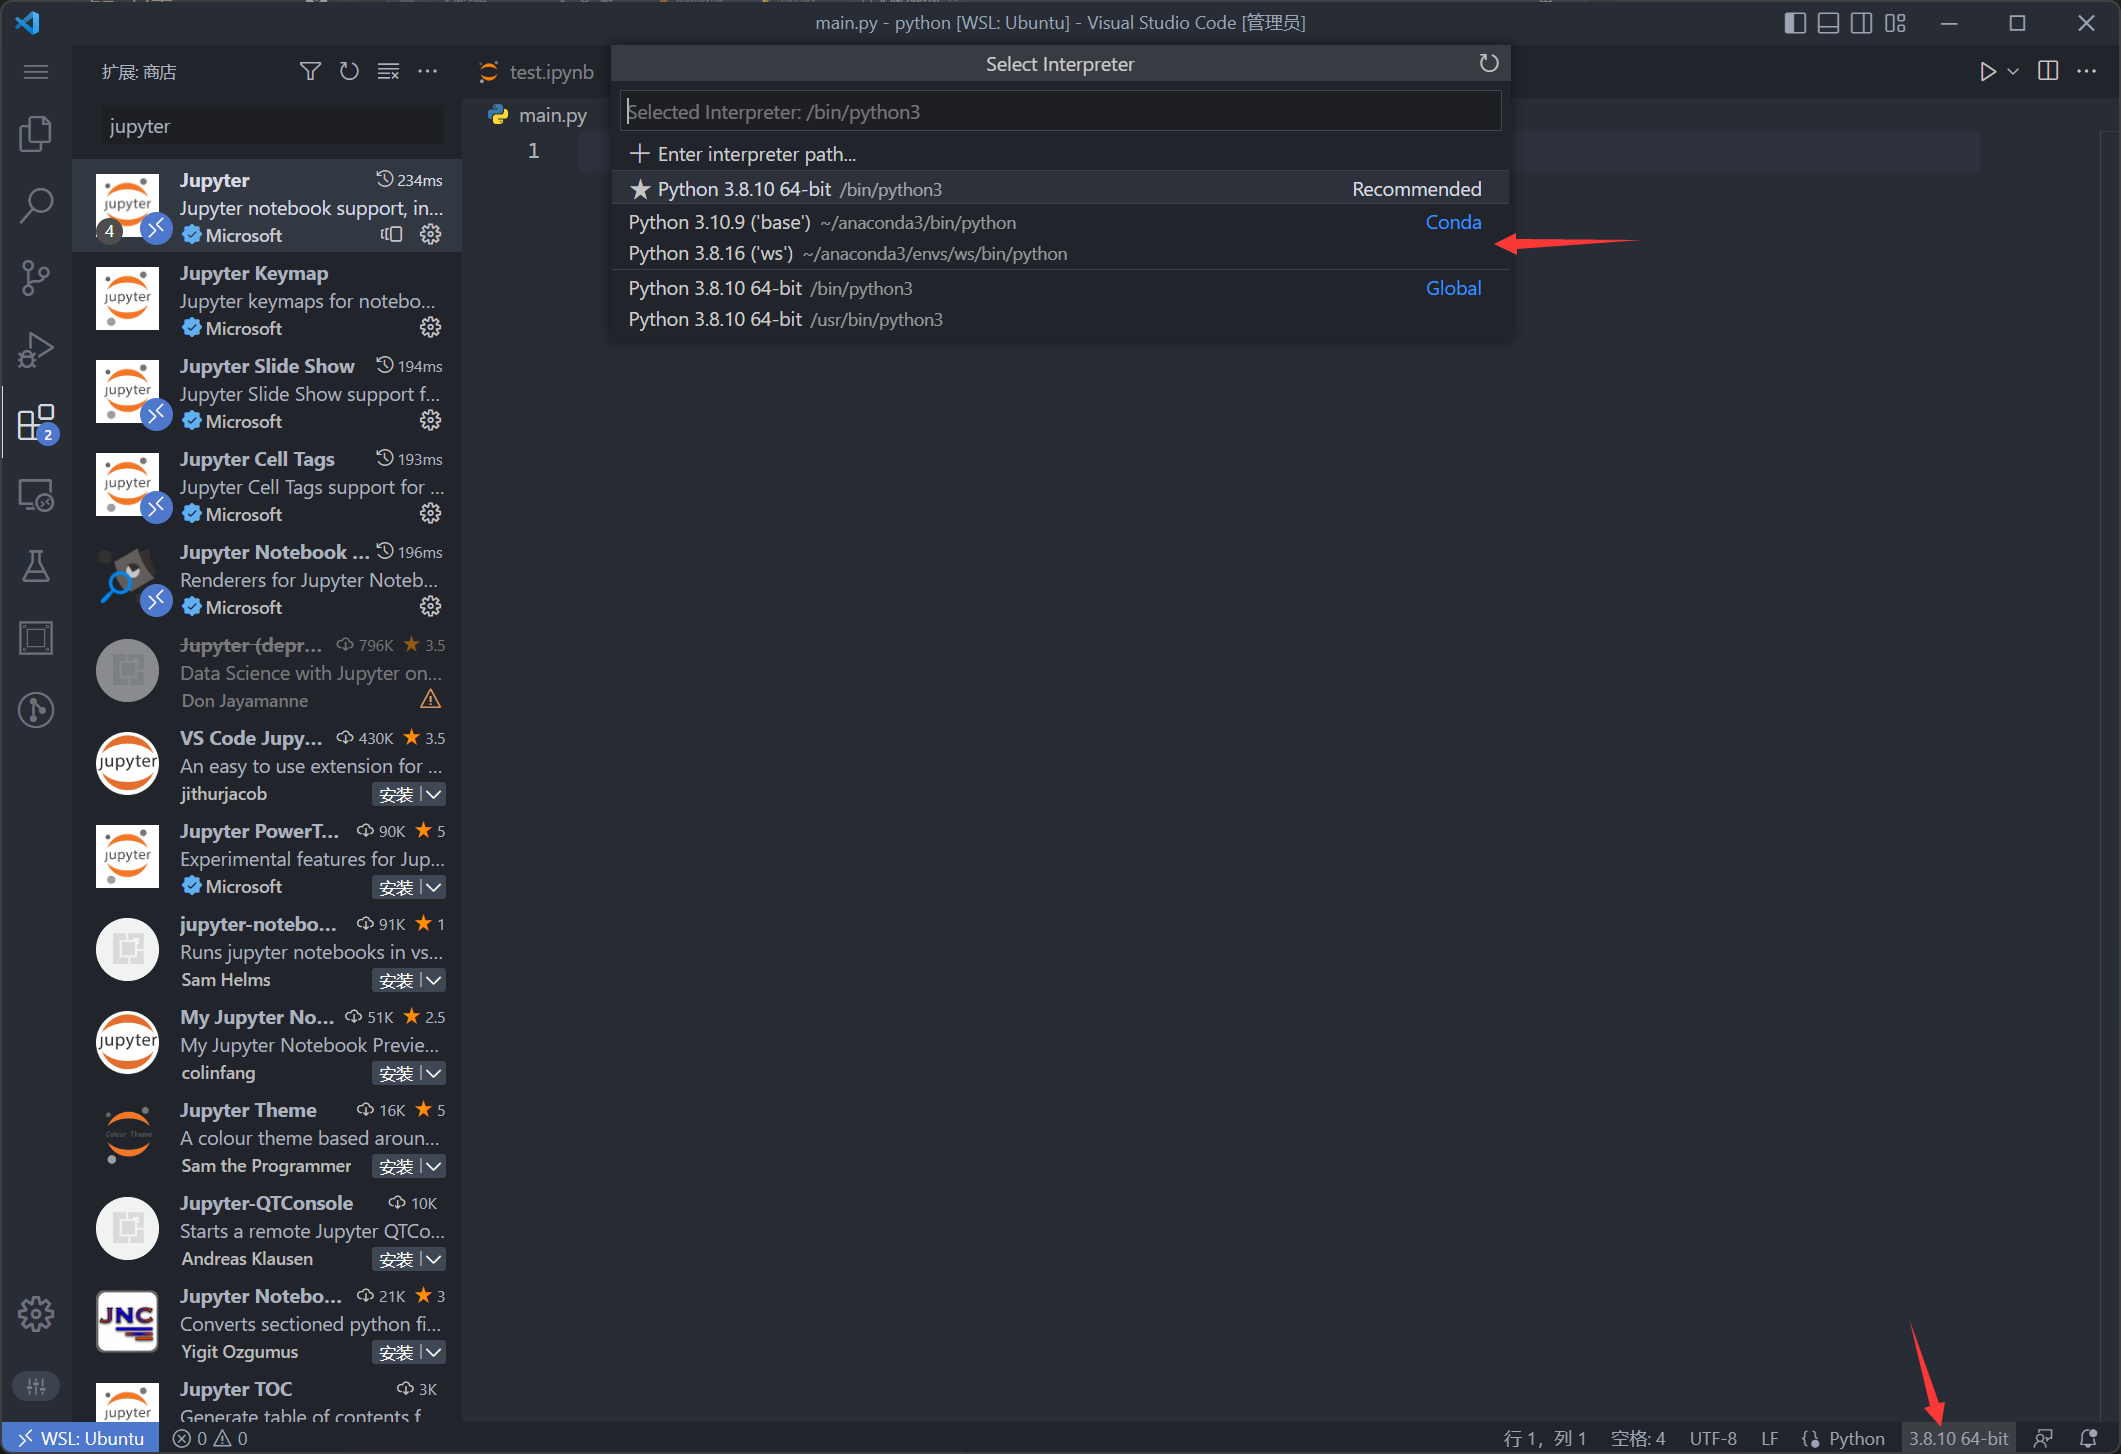Open the Testing flask view
The width and height of the screenshot is (2121, 1454).
[36, 566]
